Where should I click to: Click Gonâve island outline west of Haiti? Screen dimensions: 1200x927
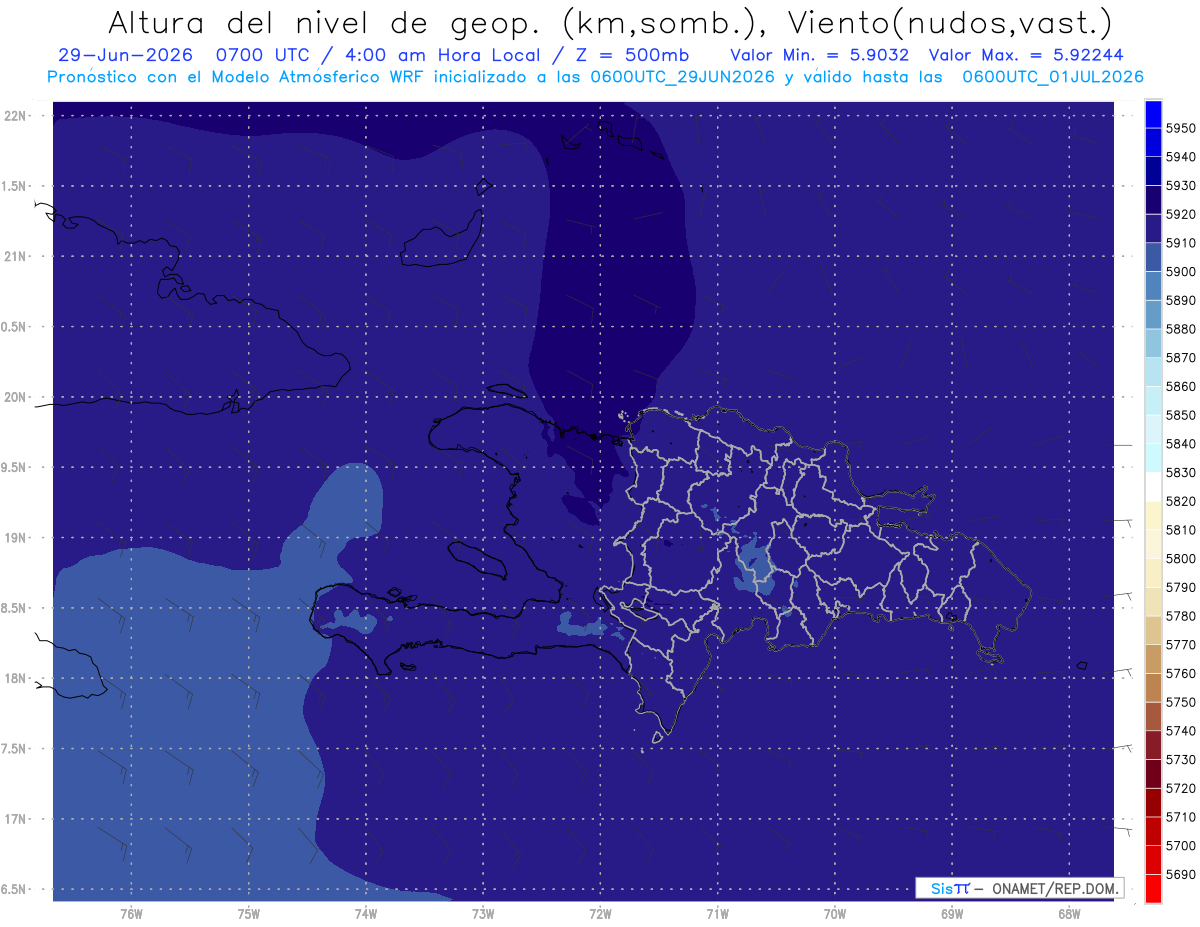click(x=476, y=560)
